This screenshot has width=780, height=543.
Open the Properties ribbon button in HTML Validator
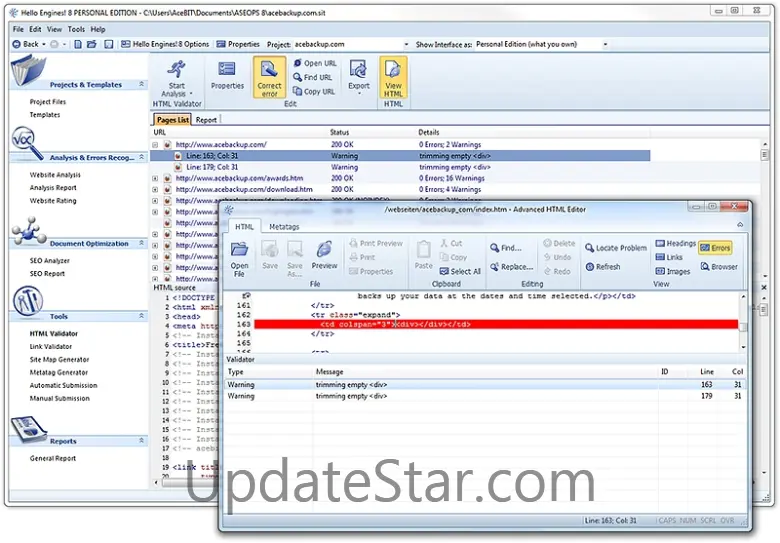[227, 76]
